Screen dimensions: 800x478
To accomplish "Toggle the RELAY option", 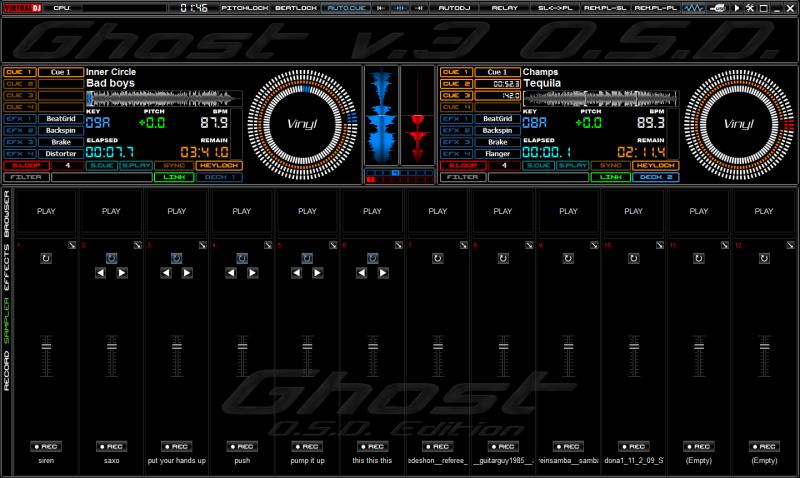I will [x=505, y=8].
